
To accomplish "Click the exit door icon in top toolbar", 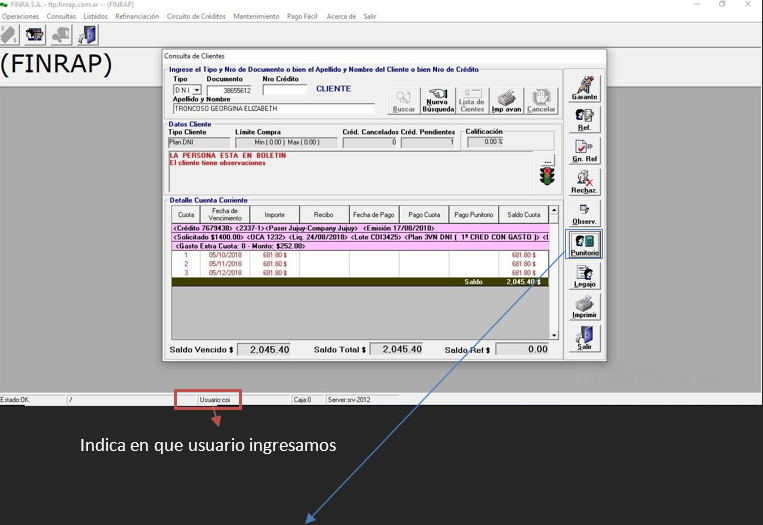I will click(x=88, y=36).
